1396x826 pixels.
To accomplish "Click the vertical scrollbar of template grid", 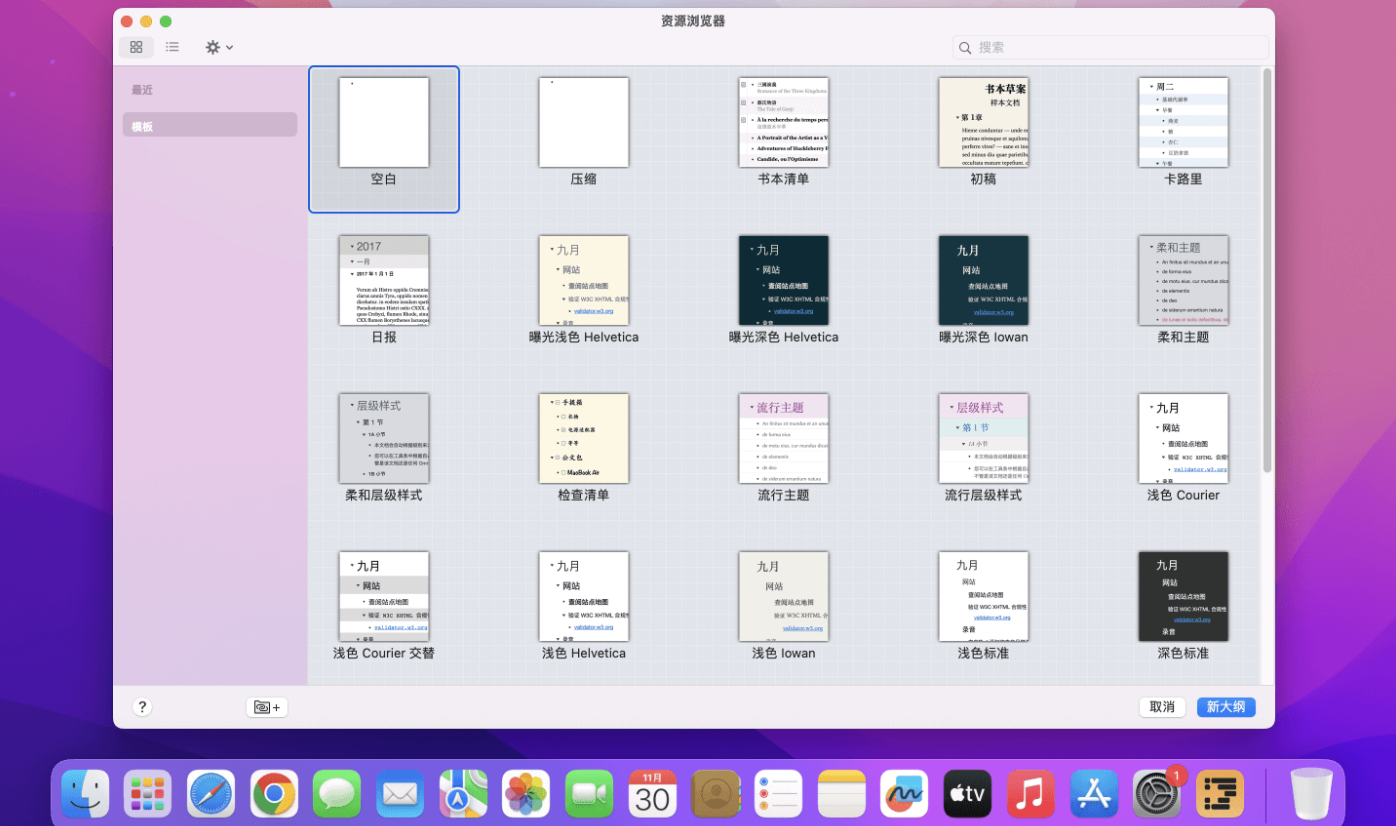I will click(x=1267, y=270).
